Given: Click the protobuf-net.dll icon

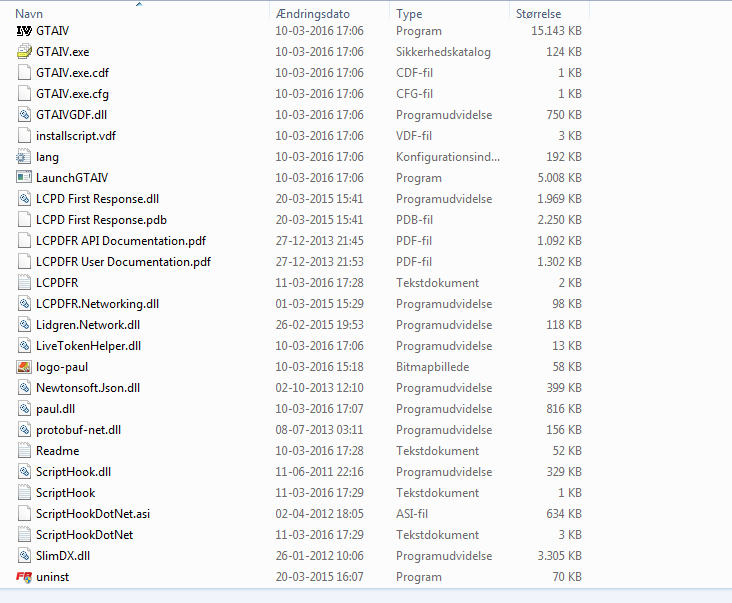Looking at the screenshot, I should 24,430.
